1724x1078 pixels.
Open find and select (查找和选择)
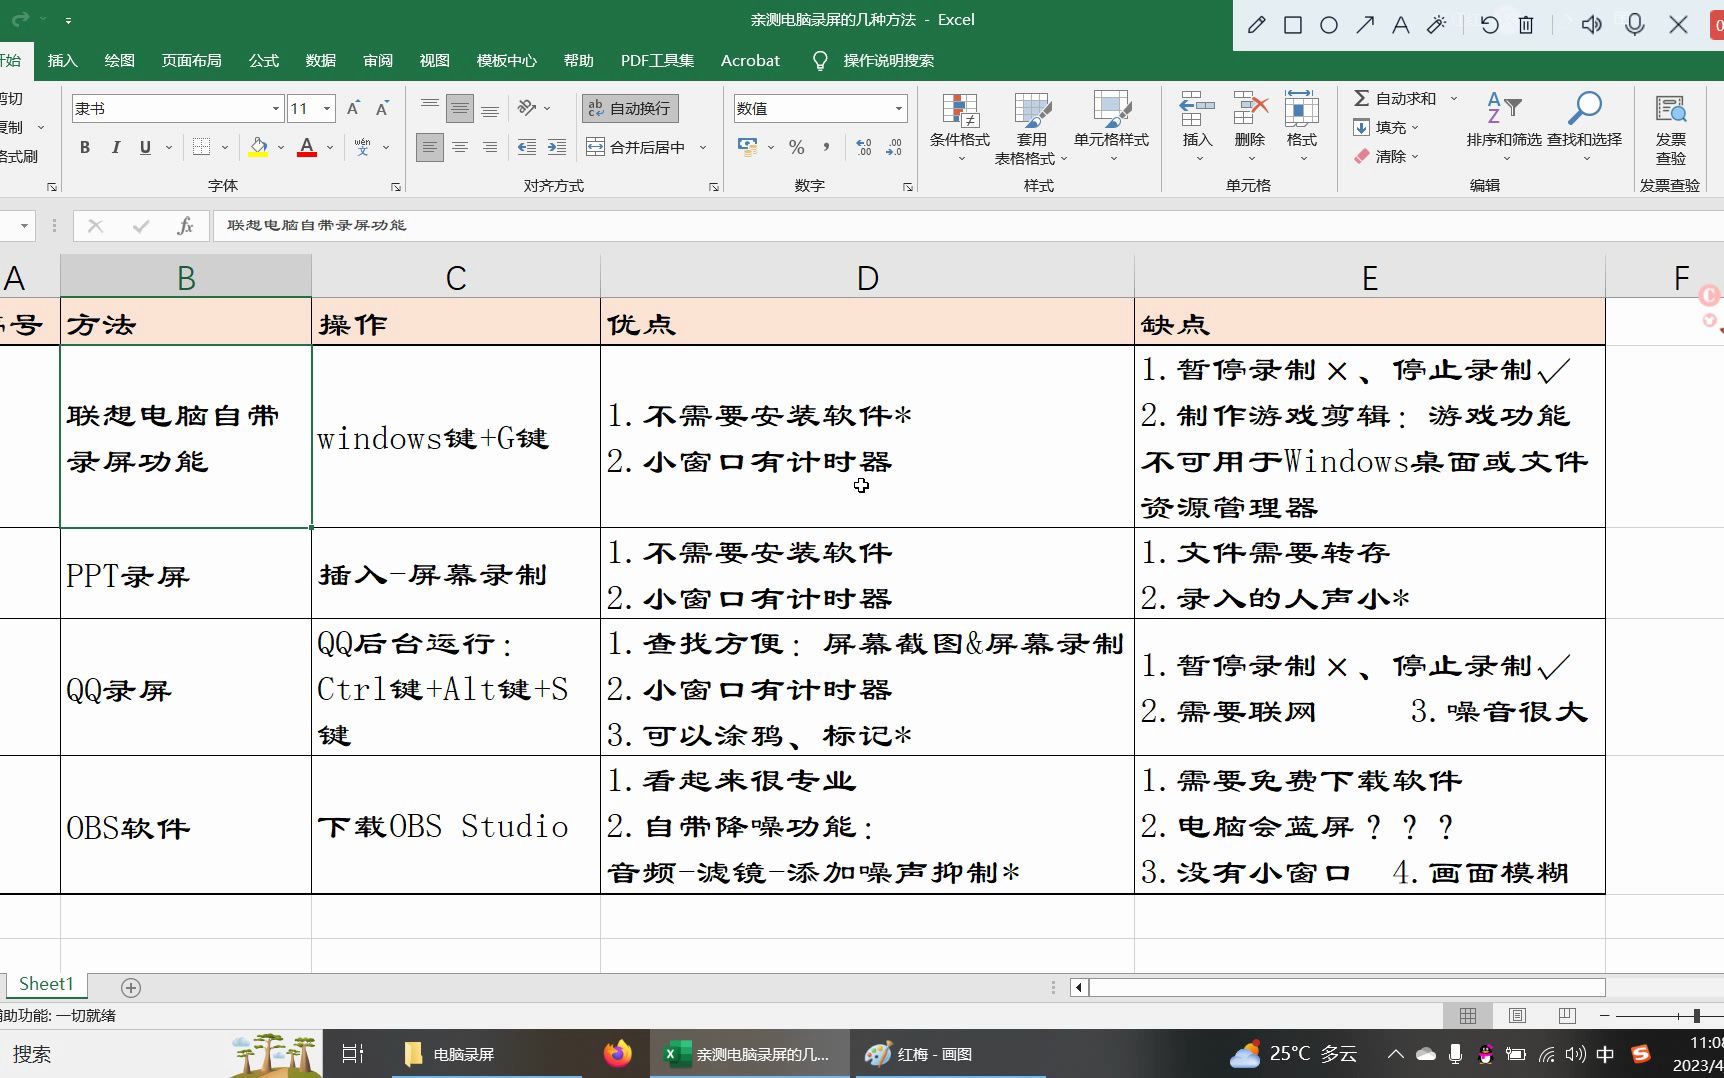pyautogui.click(x=1584, y=125)
